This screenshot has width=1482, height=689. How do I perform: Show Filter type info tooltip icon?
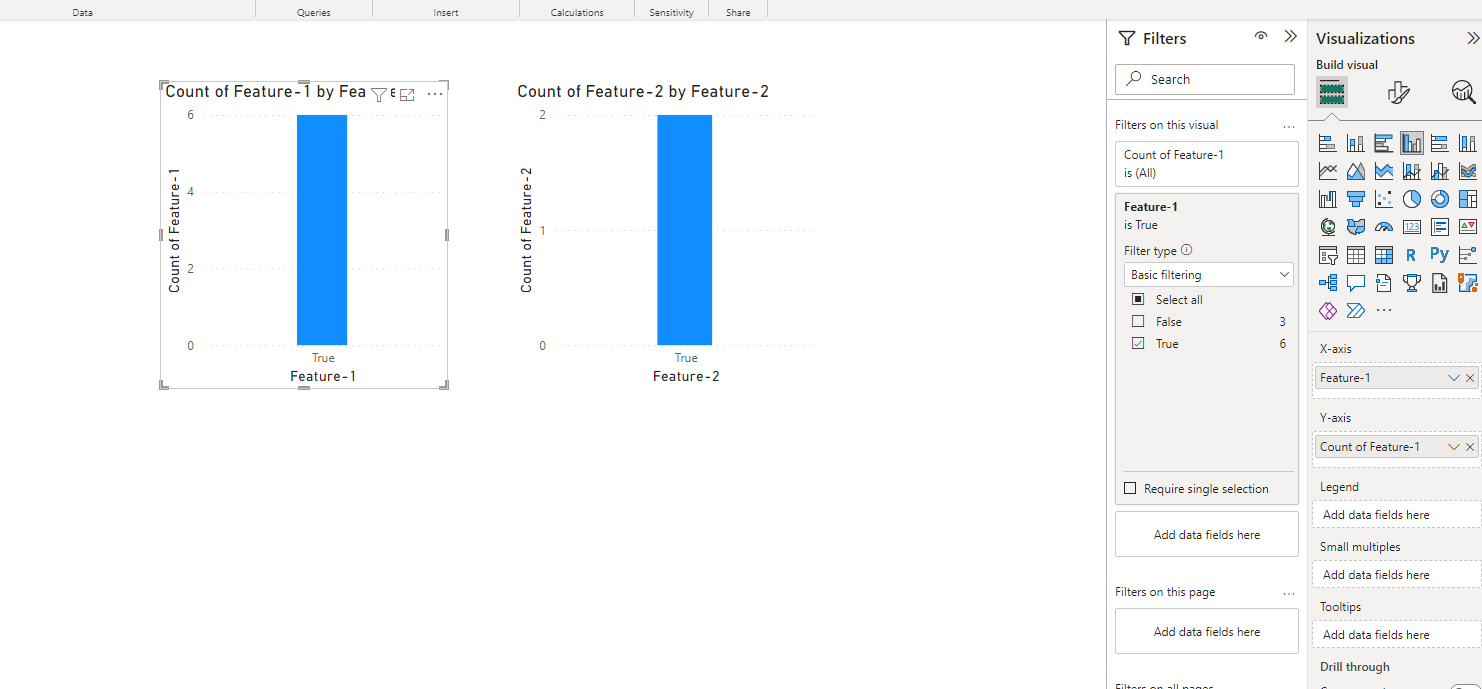(x=1187, y=251)
